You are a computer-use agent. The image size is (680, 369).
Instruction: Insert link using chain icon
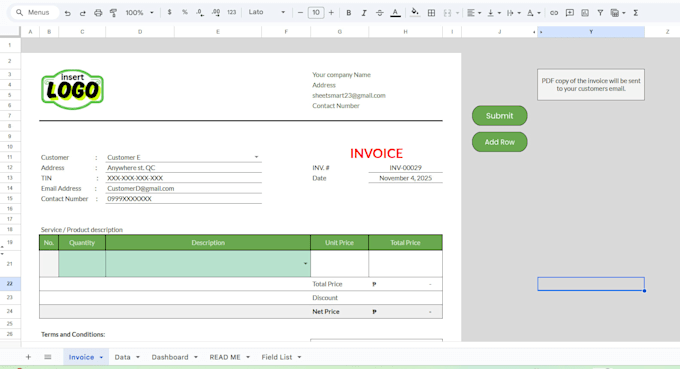554,13
